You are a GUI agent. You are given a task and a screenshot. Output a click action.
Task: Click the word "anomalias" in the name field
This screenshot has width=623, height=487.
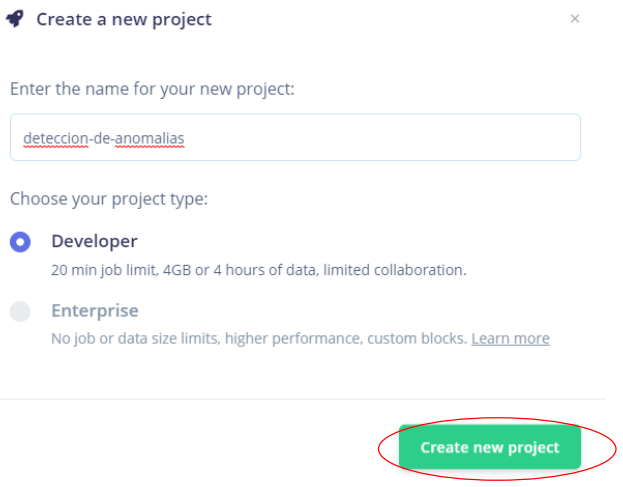(151, 139)
